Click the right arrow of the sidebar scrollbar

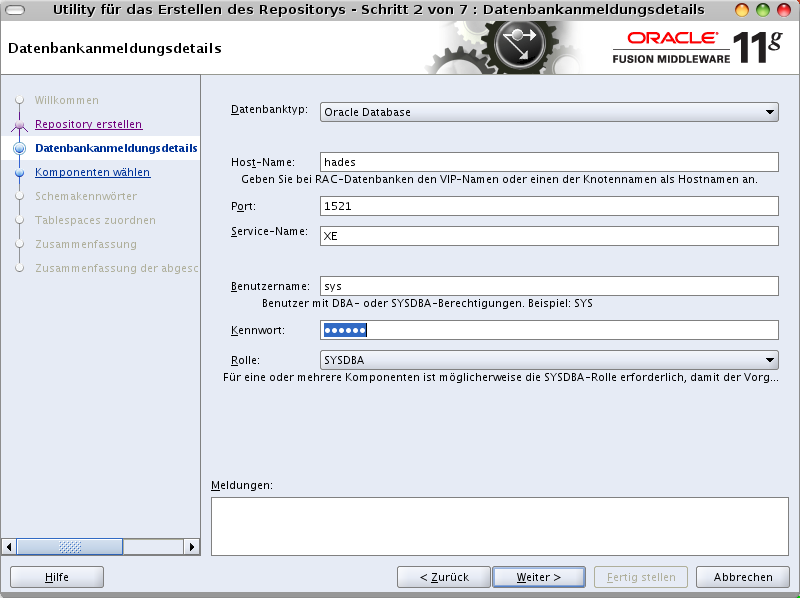(x=190, y=546)
